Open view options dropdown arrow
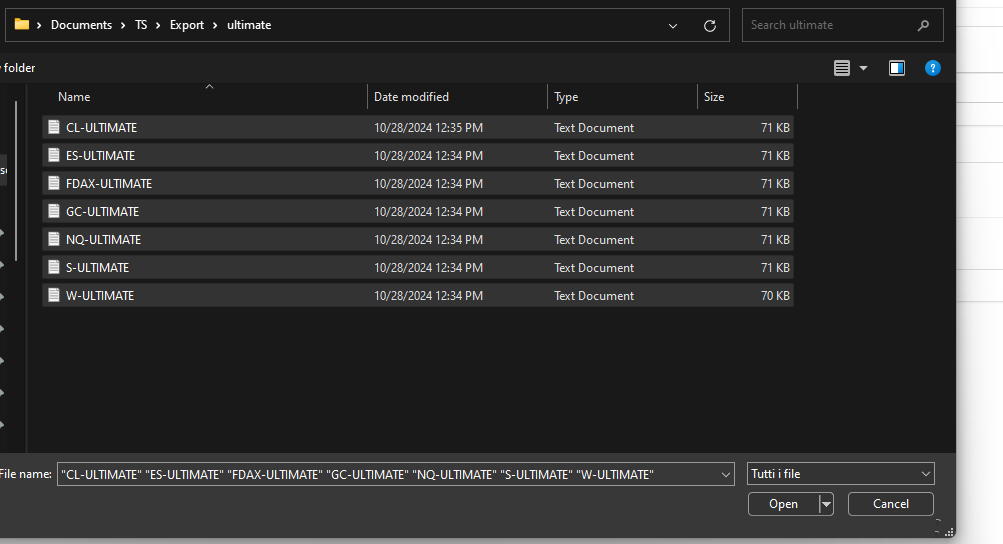Image resolution: width=1003 pixels, height=544 pixels. (x=864, y=68)
